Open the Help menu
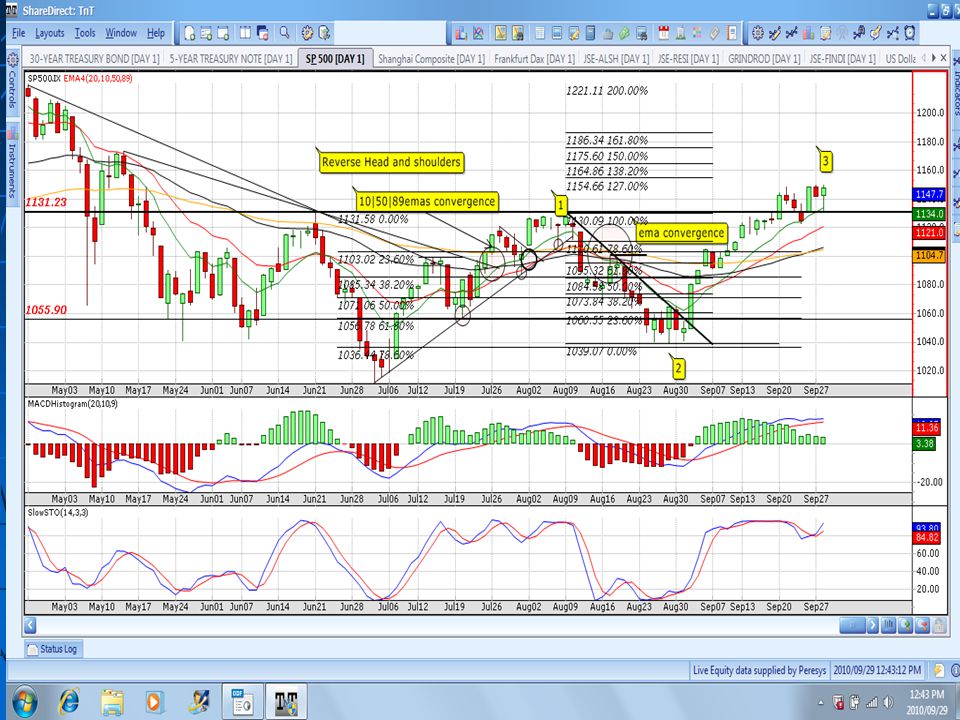This screenshot has height=720, width=960. point(156,33)
